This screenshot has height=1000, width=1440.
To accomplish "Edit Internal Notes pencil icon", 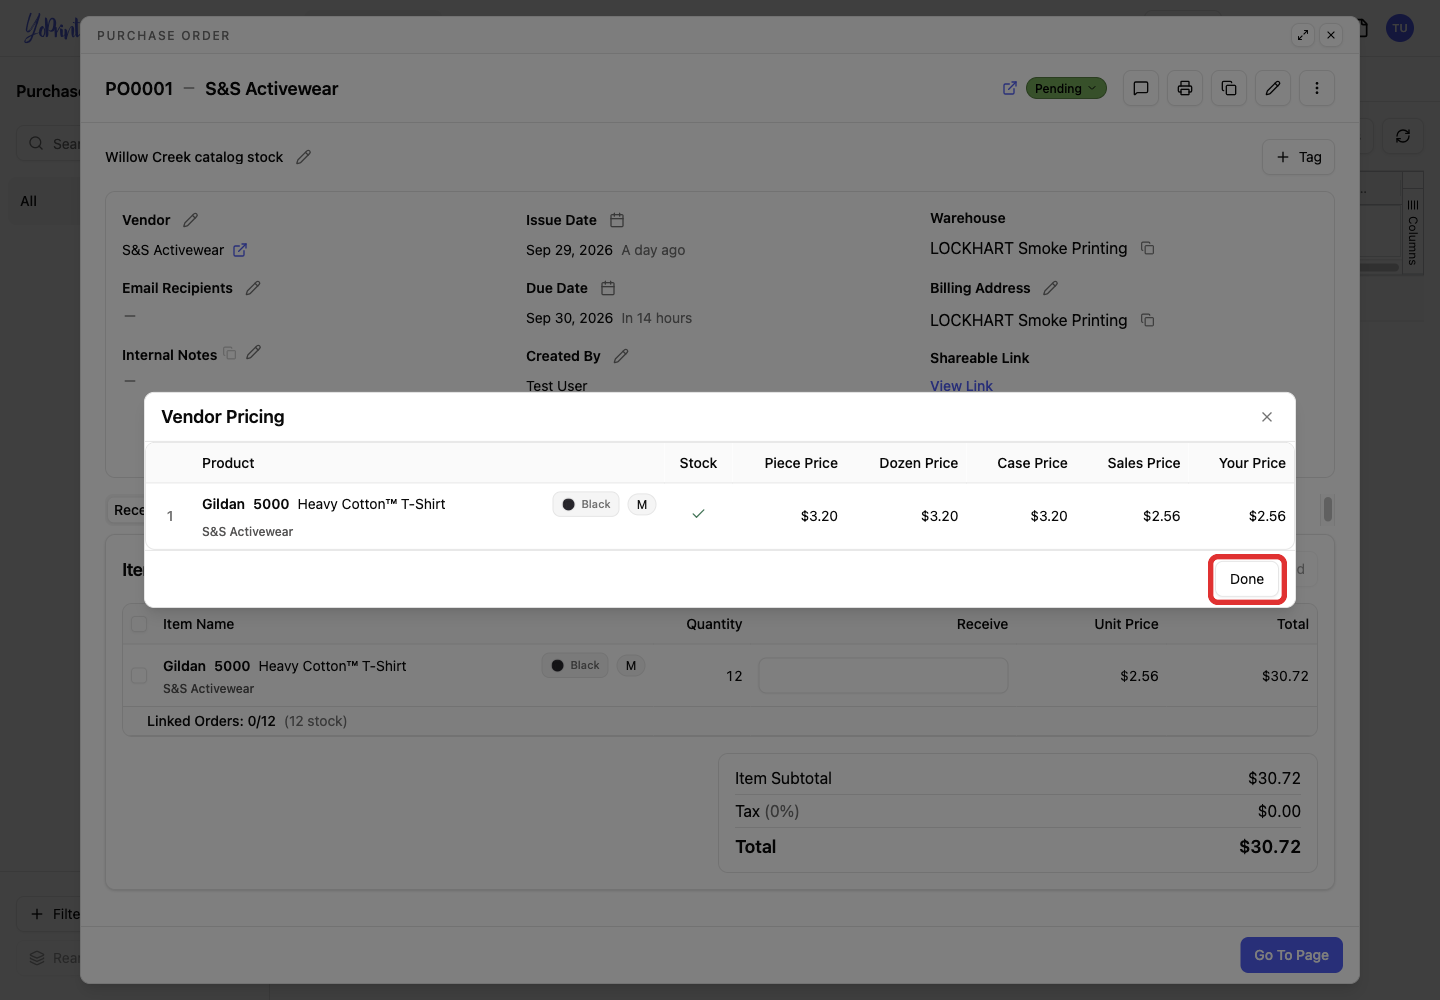I will pos(254,352).
